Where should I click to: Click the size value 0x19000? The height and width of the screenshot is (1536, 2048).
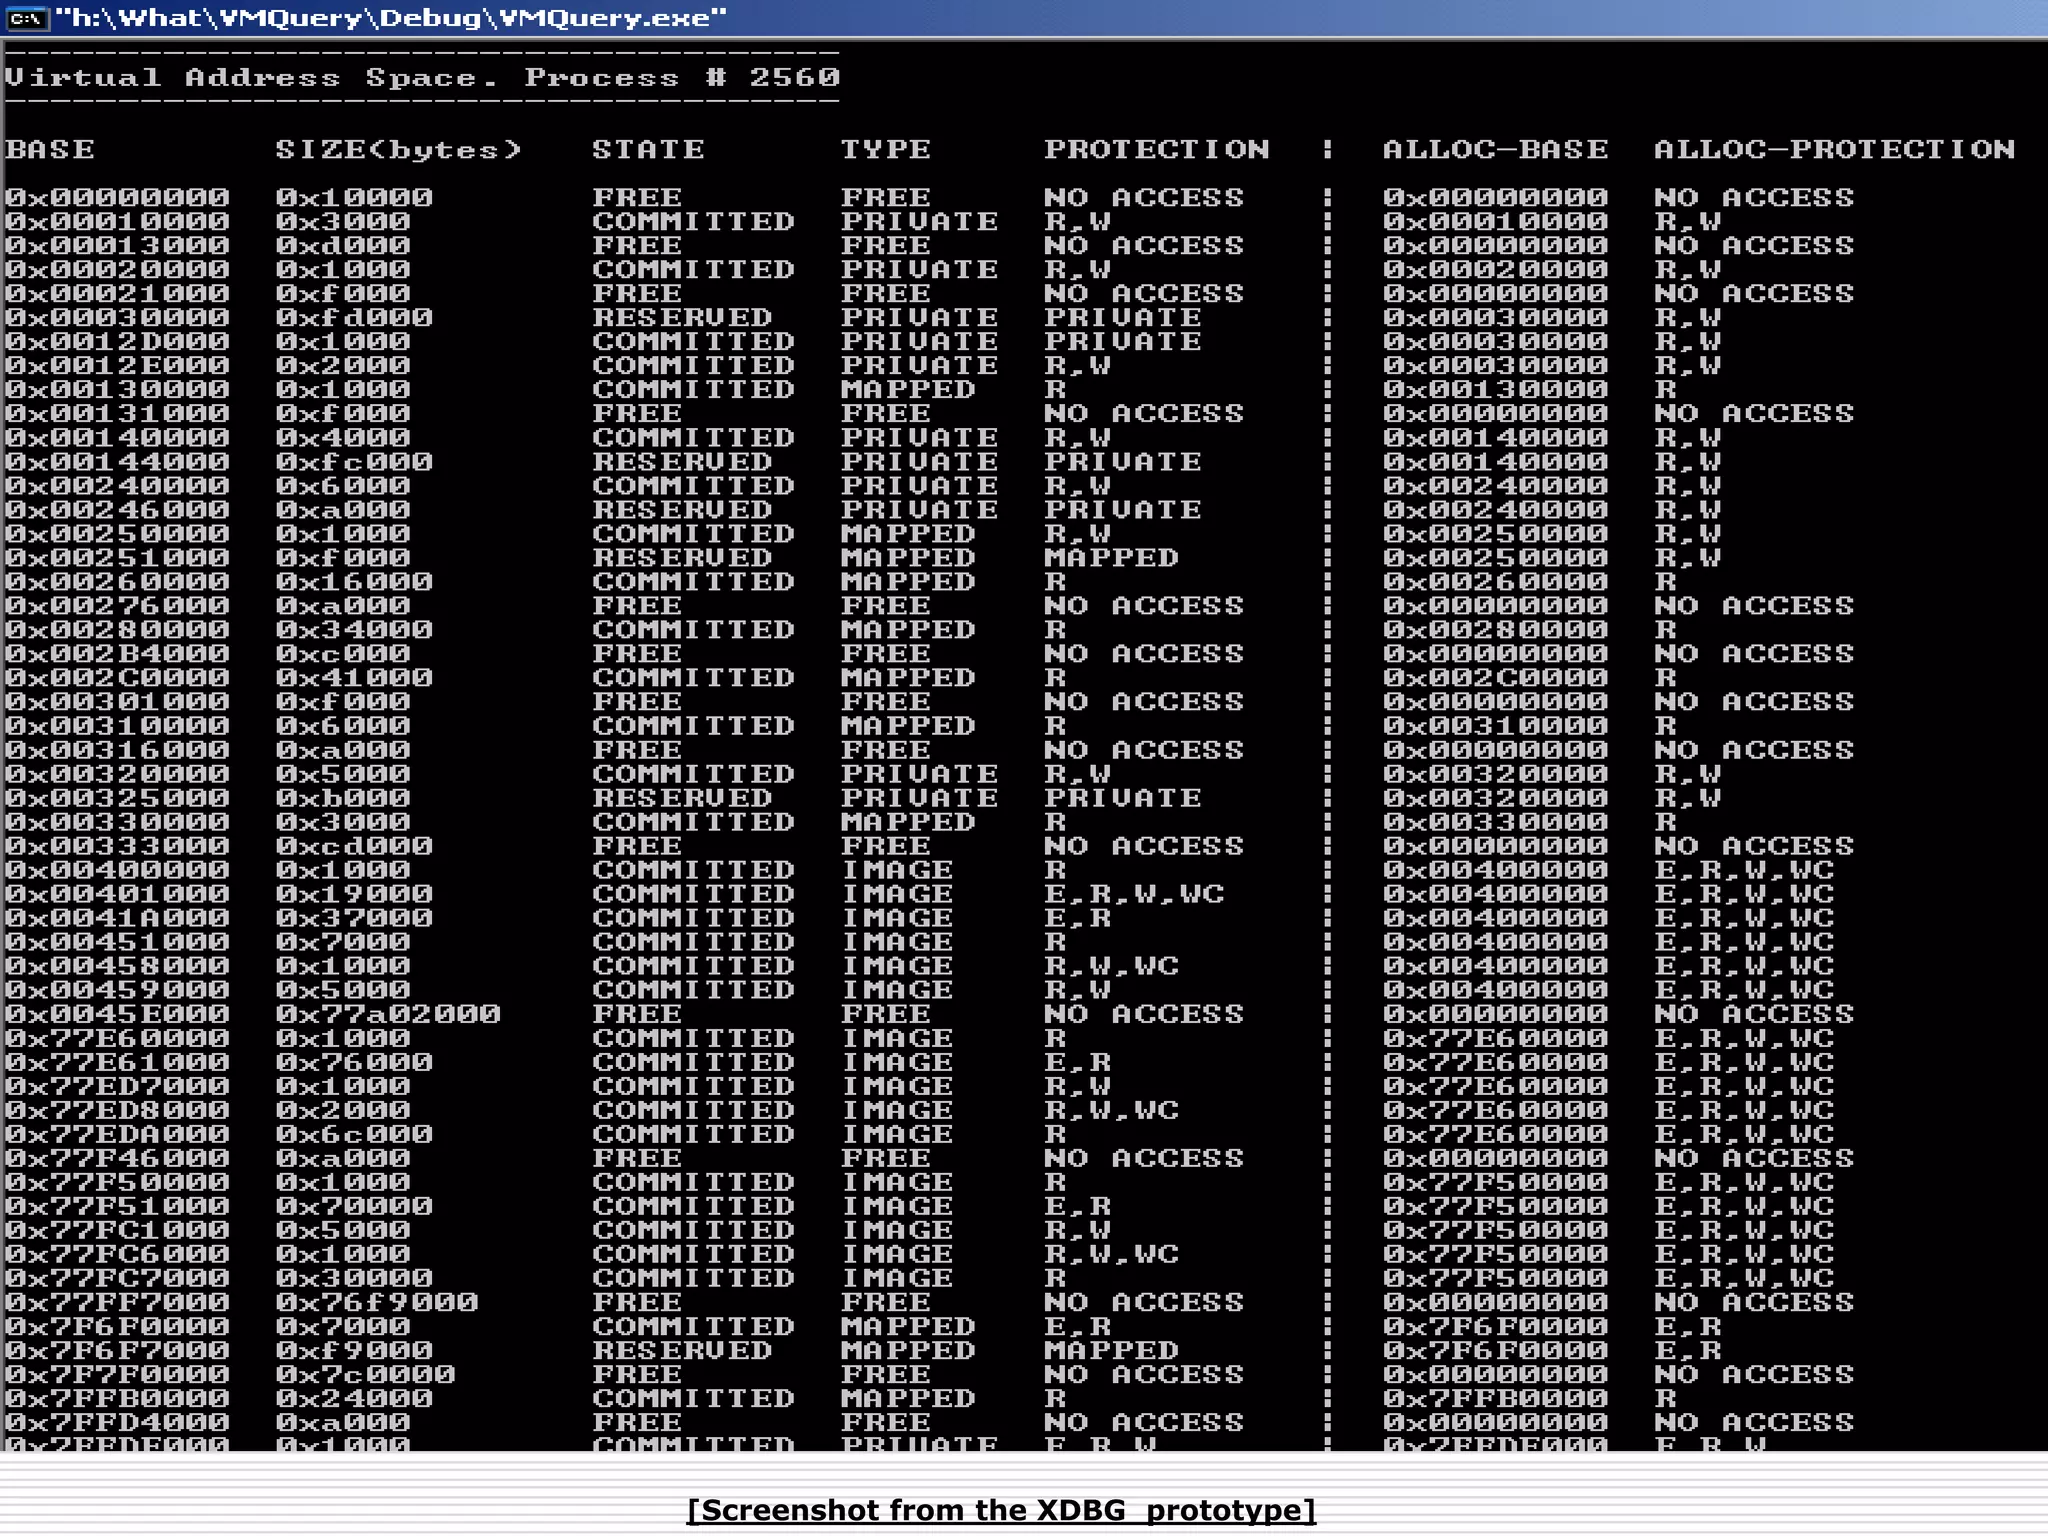click(354, 894)
